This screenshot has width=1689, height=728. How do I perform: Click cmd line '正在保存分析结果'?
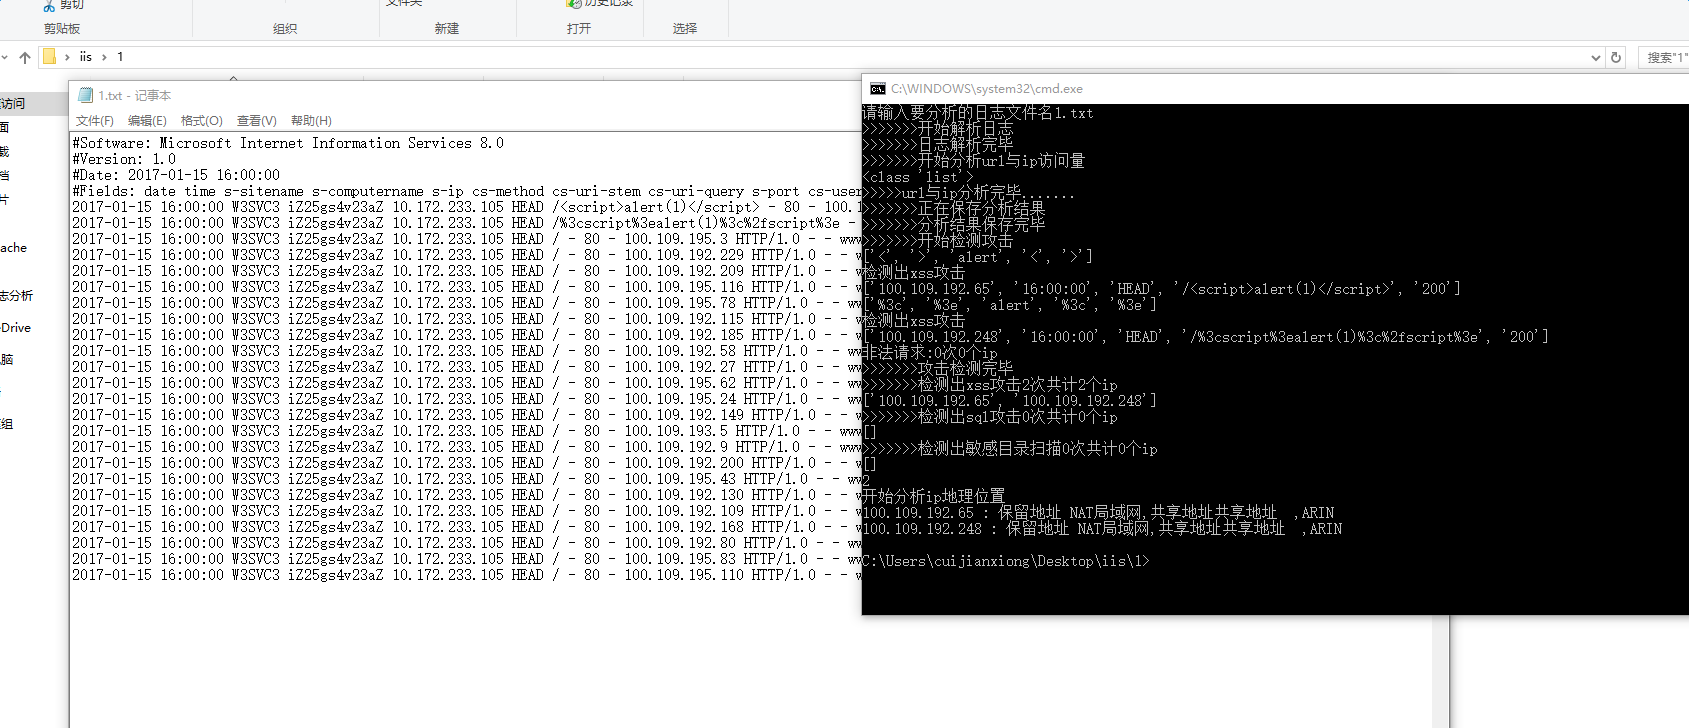click(x=954, y=209)
